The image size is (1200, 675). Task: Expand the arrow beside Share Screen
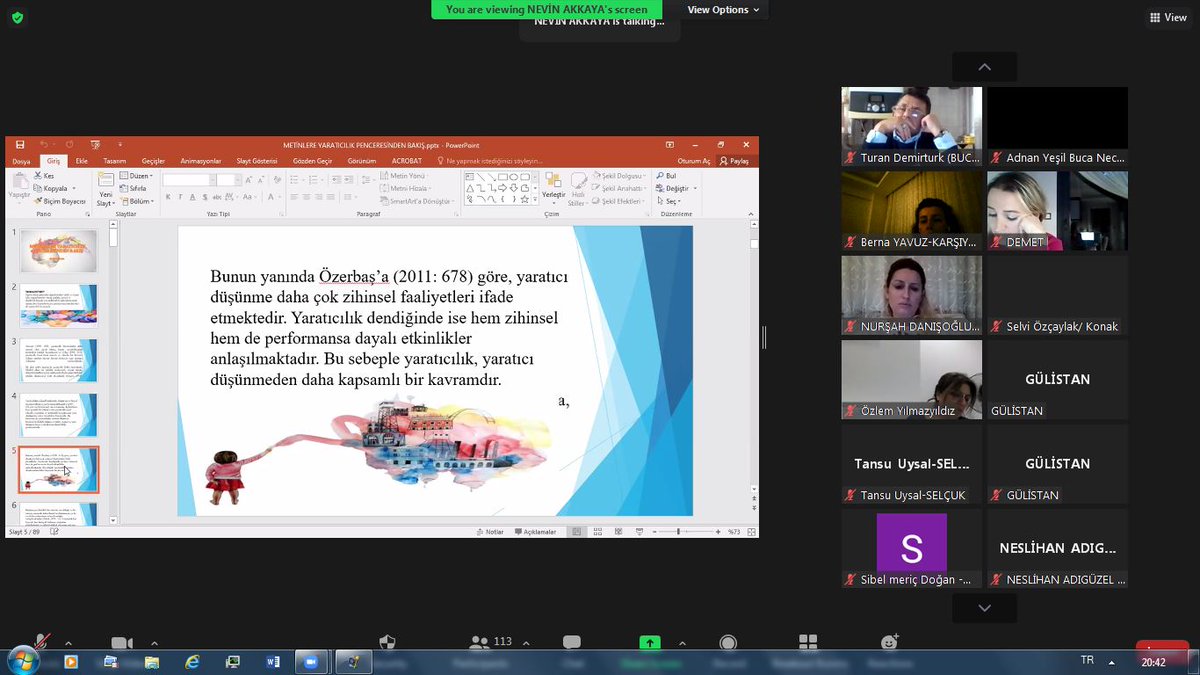[x=682, y=643]
